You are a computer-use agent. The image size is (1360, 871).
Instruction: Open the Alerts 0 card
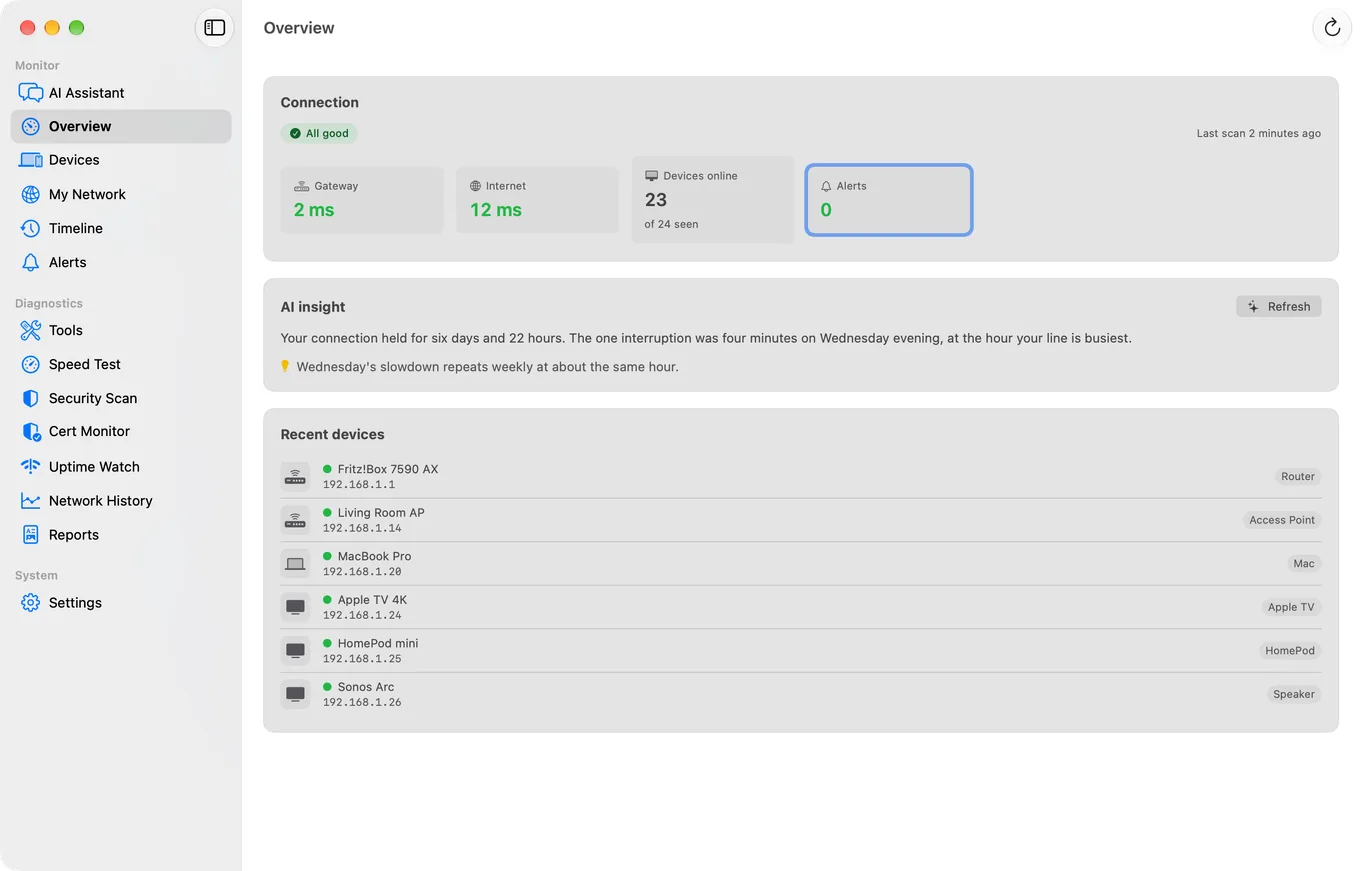pyautogui.click(x=889, y=200)
